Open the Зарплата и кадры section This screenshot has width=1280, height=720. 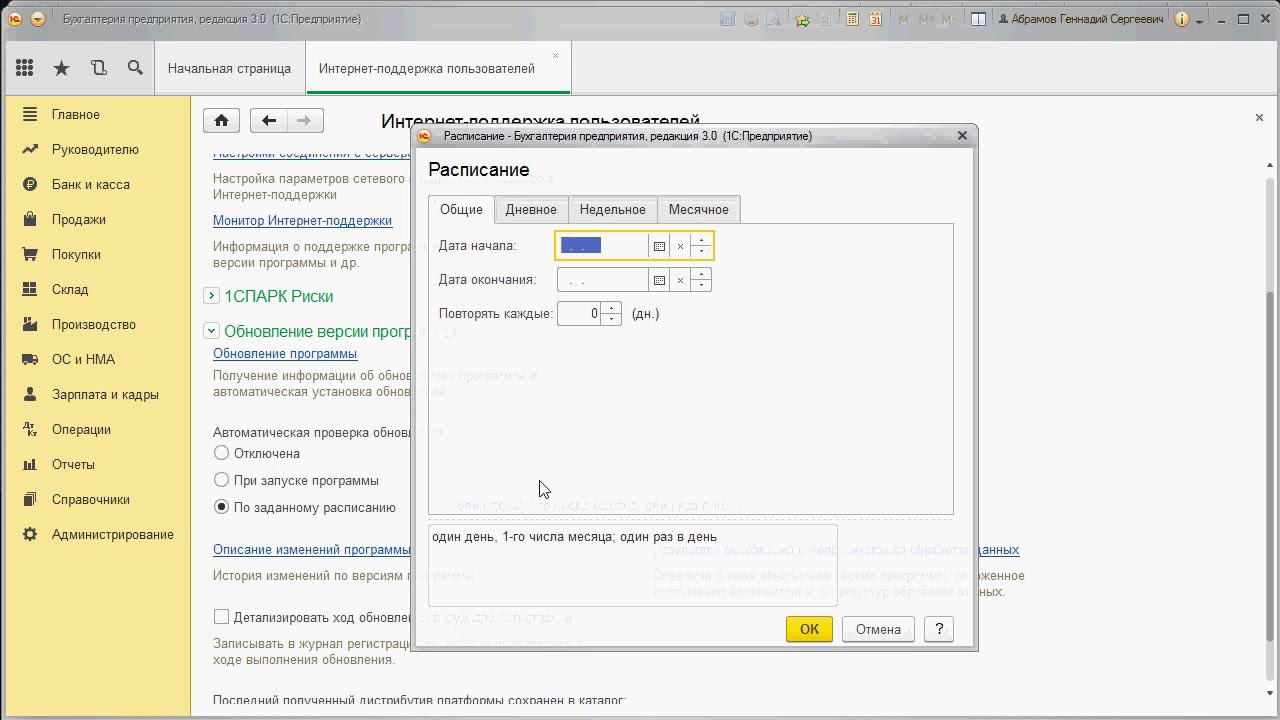tap(98, 394)
